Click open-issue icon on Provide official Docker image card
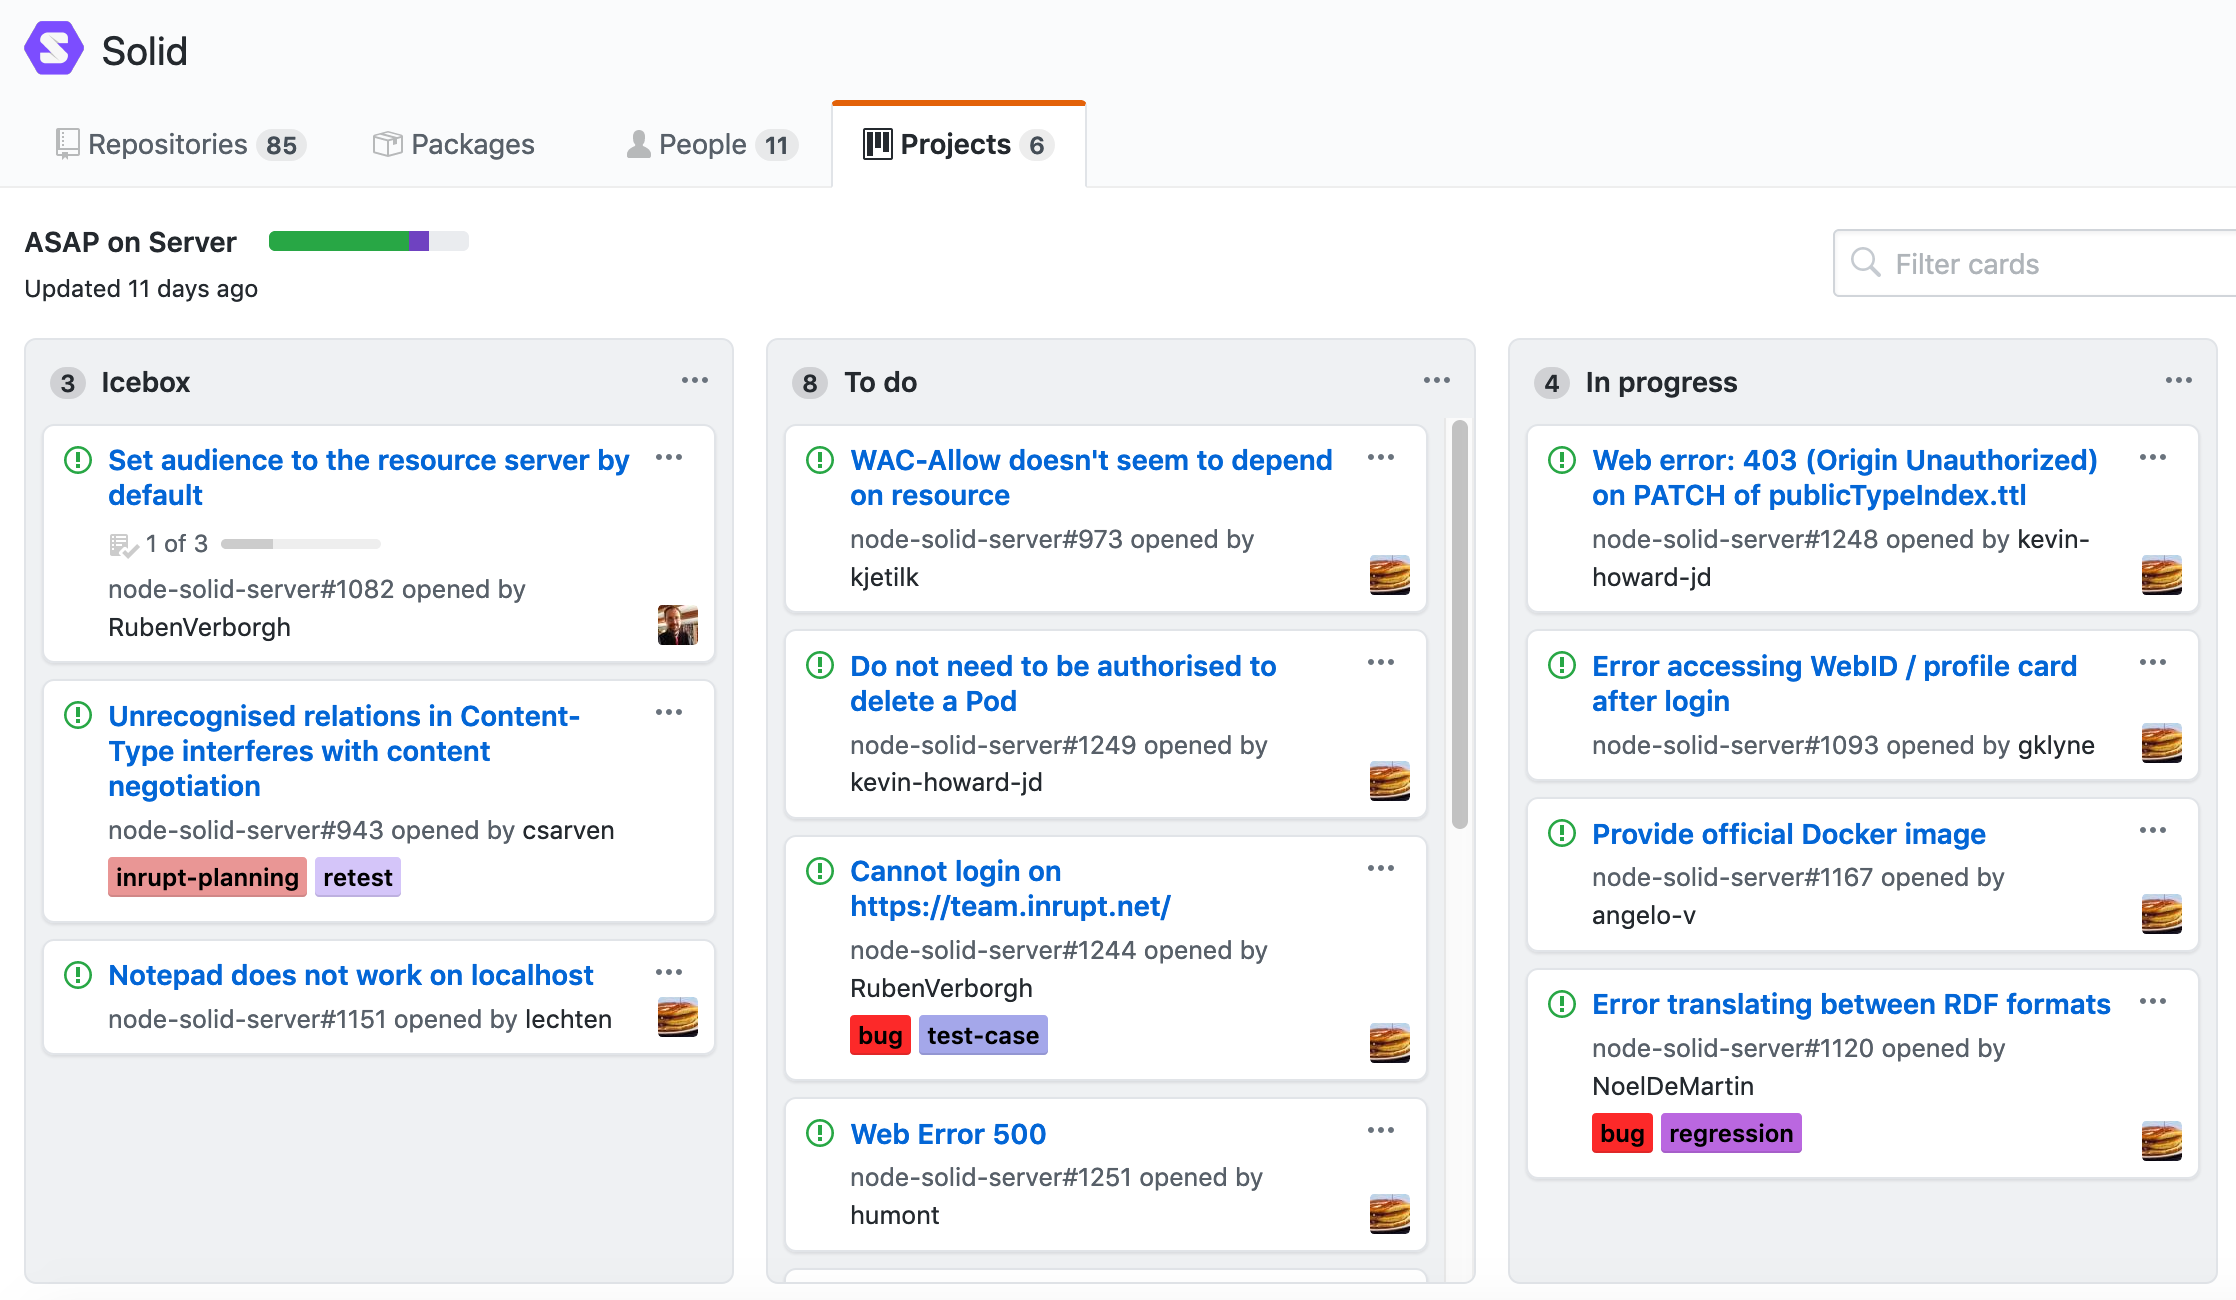This screenshot has width=2236, height=1300. (x=1562, y=833)
